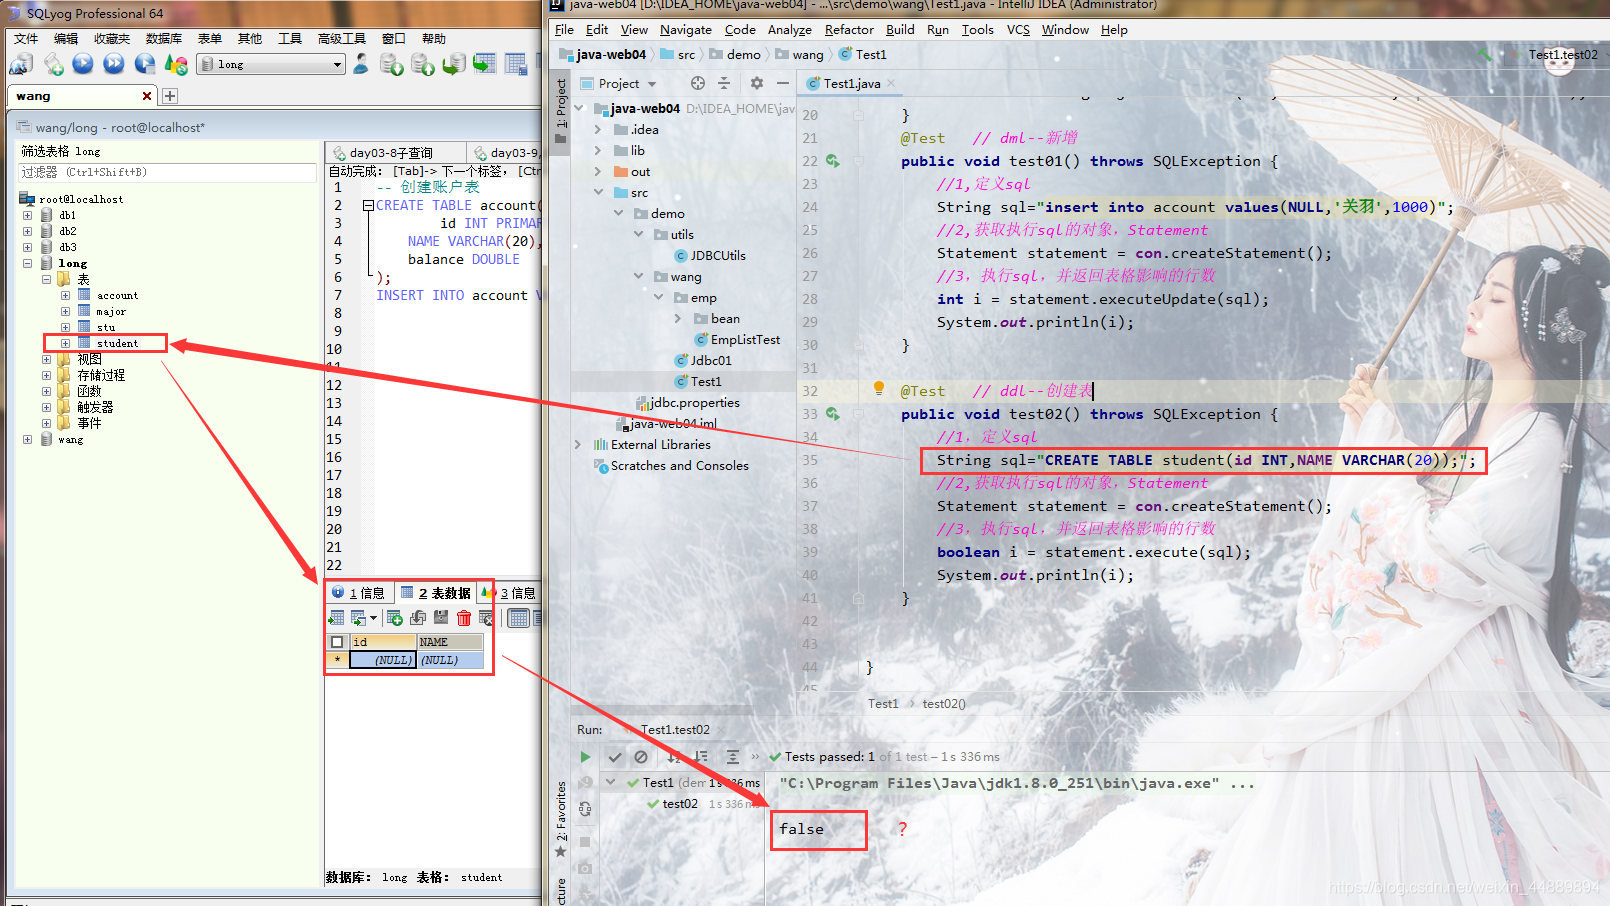
Task: Click test02() in editor breadcrumb
Action: (944, 703)
